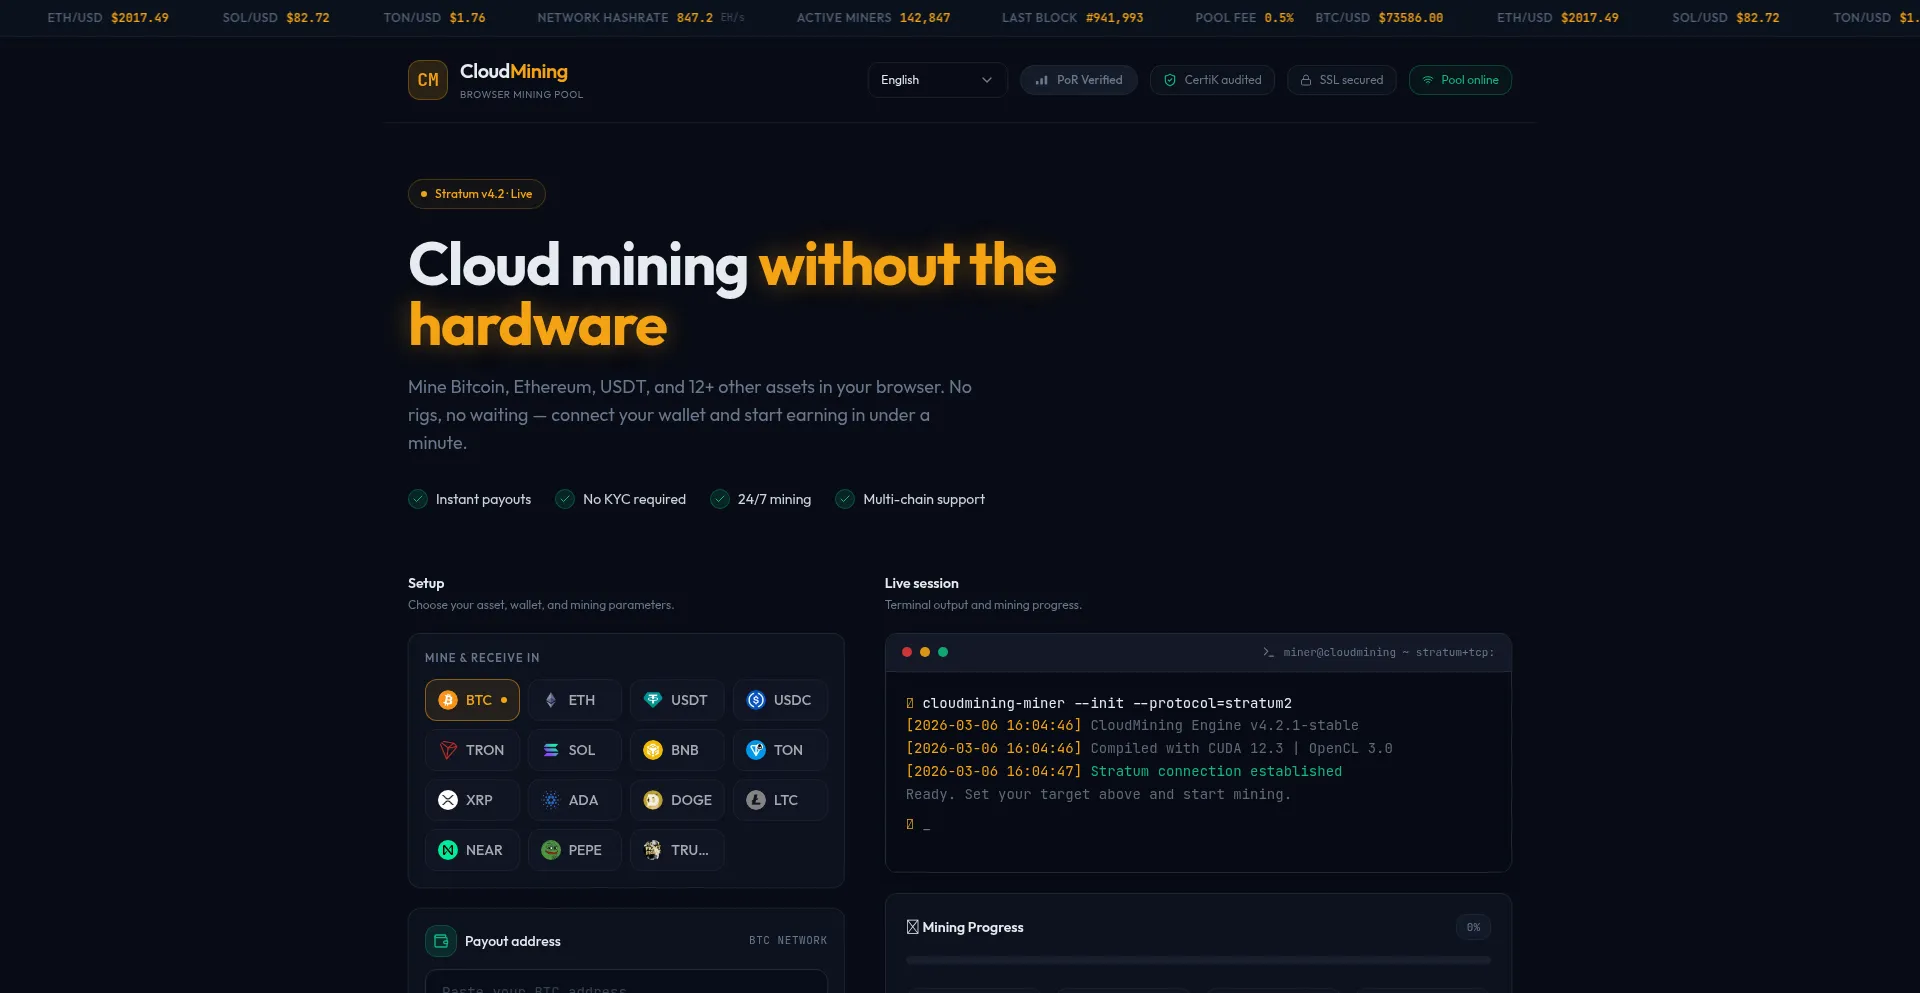
Task: Click the Tether USDT icon
Action: coord(653,700)
